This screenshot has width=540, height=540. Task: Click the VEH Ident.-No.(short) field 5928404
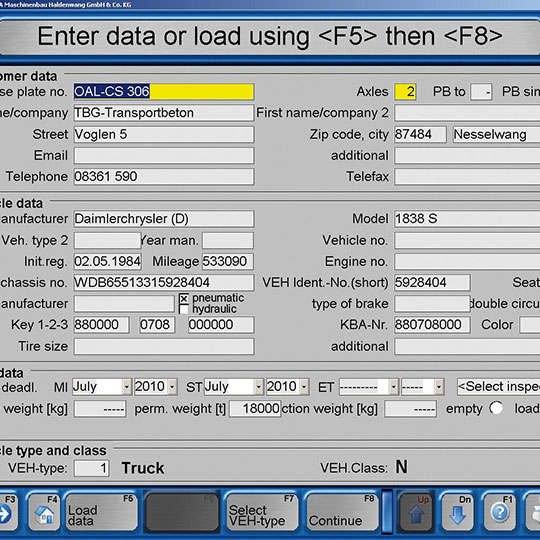[x=433, y=283]
